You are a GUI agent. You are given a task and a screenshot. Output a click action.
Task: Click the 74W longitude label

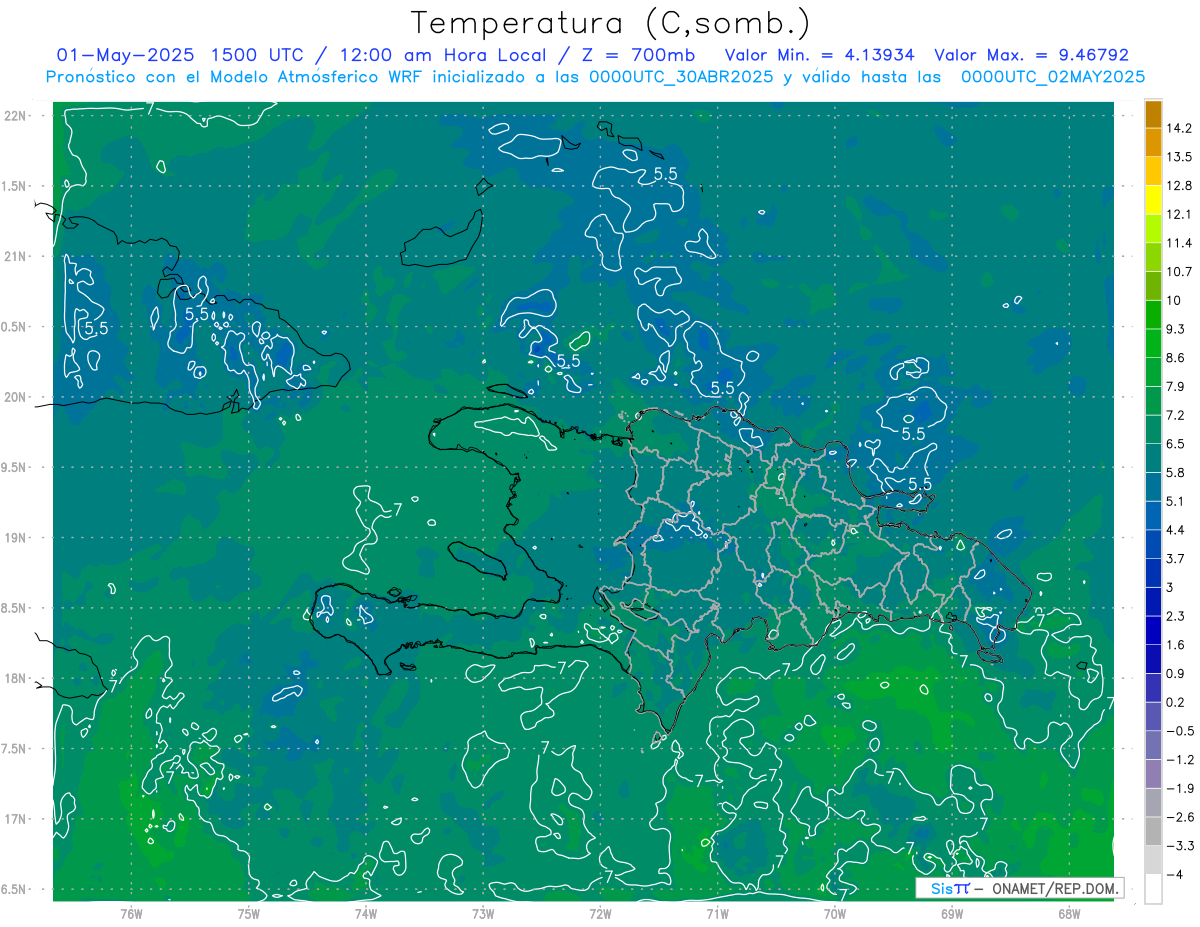click(x=365, y=913)
